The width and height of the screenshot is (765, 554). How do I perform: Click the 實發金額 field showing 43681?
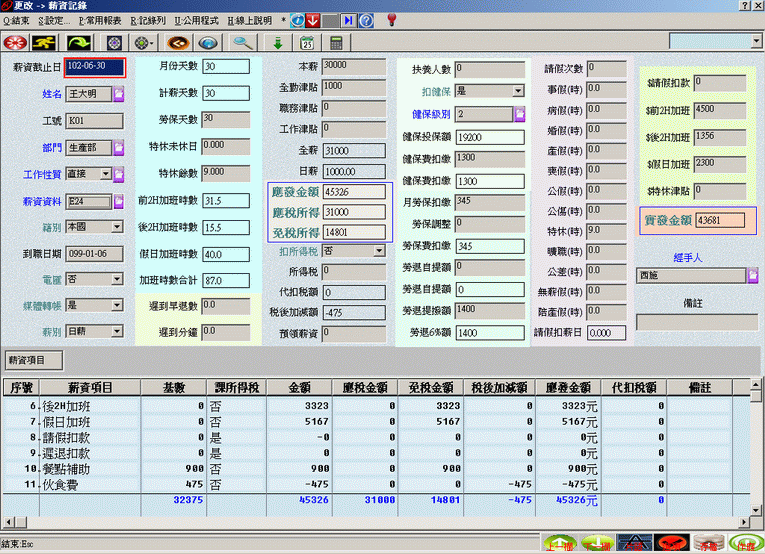(x=720, y=220)
